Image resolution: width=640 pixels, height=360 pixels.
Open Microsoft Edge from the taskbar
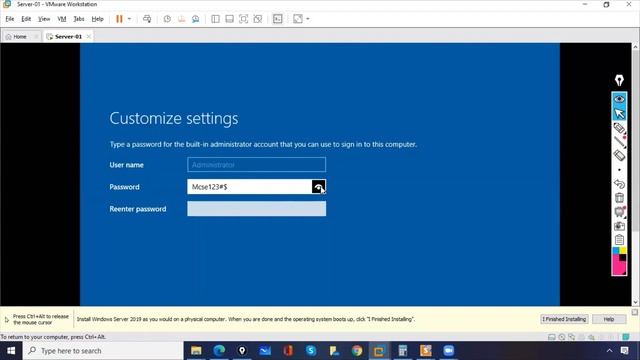tap(219, 351)
